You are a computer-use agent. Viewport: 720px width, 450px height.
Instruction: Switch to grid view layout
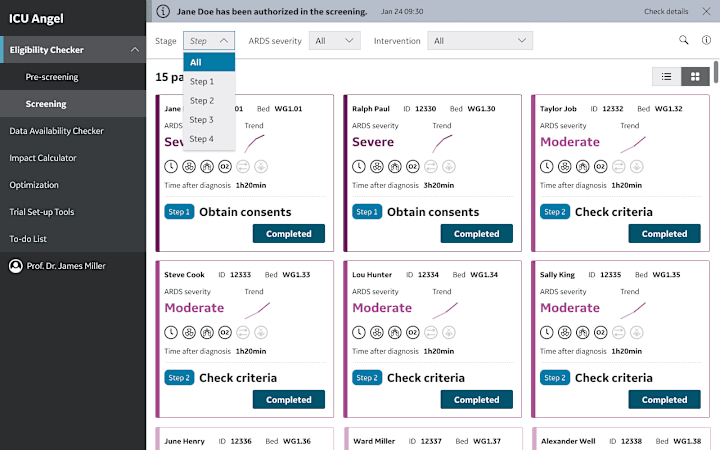coord(695,77)
